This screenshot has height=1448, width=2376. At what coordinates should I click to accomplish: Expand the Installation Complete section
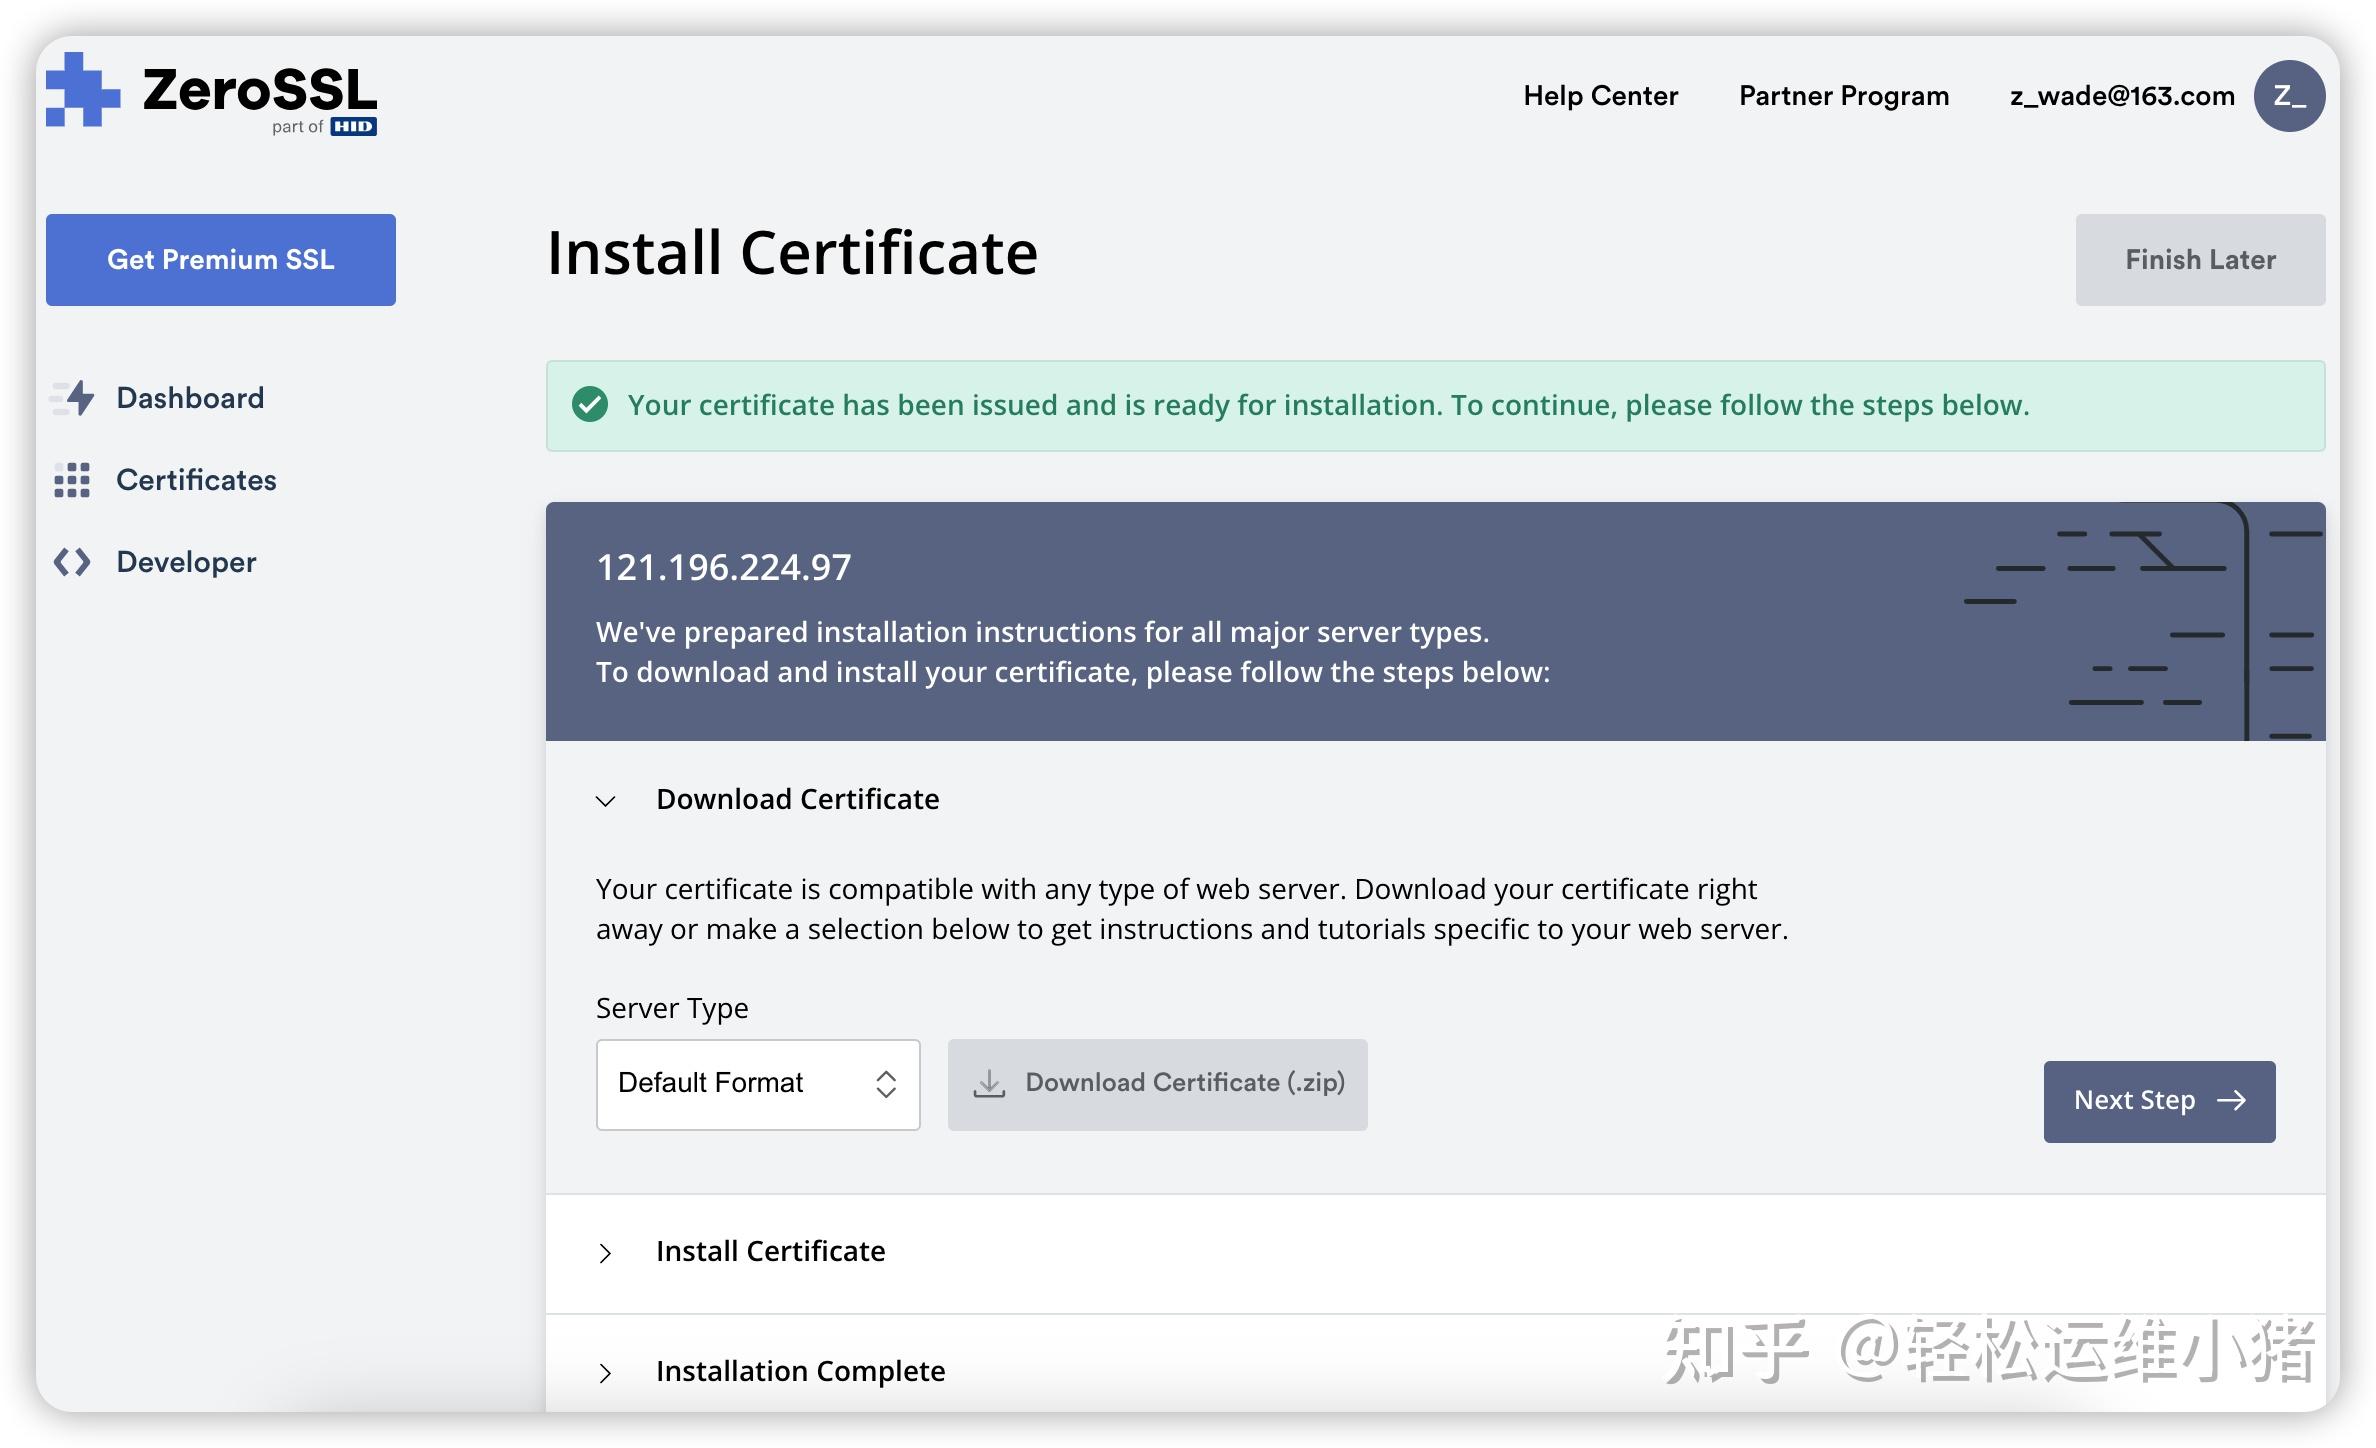pos(605,1372)
